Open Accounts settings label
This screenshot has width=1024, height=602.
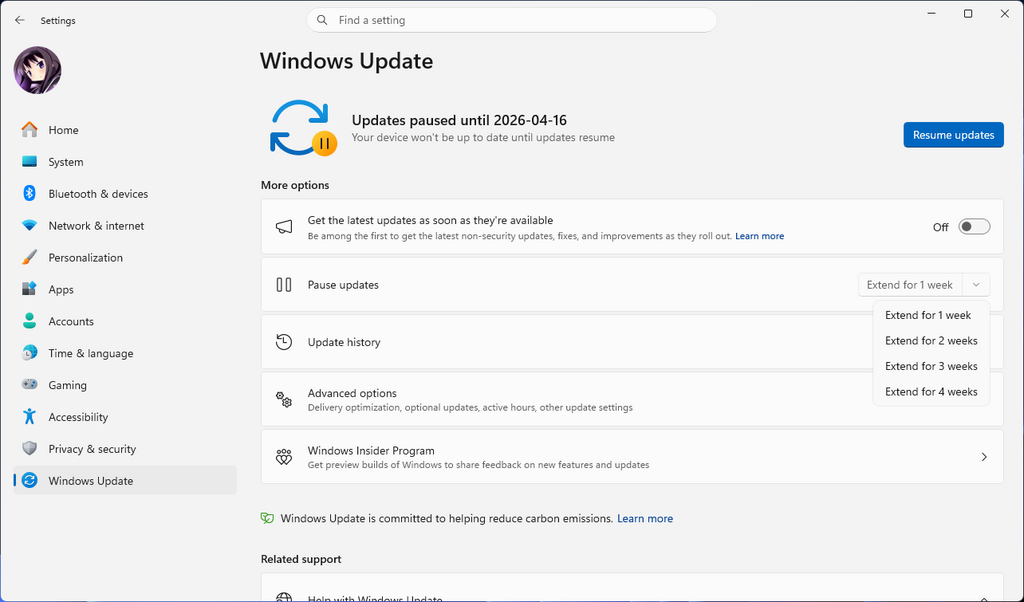pos(71,321)
